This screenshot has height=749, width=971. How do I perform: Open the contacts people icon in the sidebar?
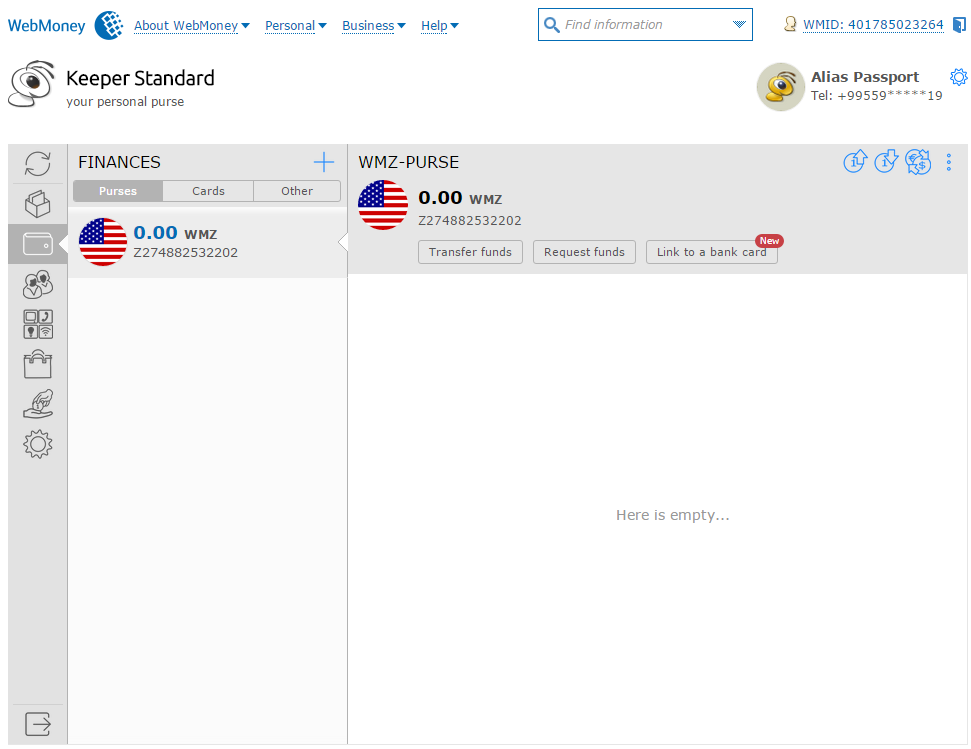click(37, 284)
